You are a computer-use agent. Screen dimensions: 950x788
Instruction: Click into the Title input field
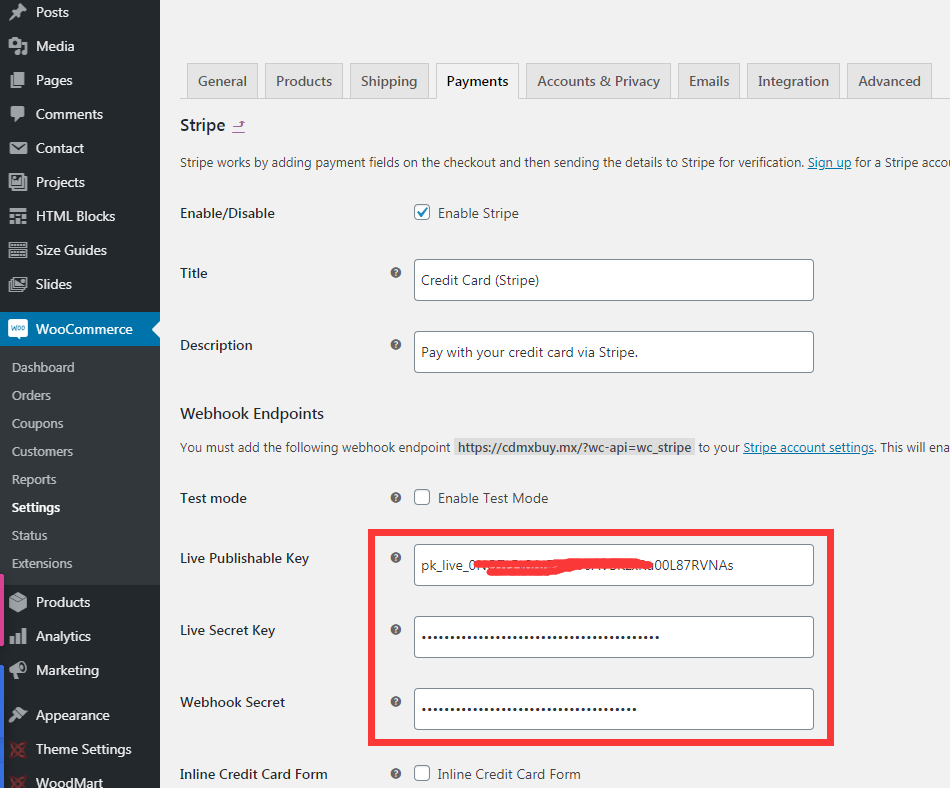coord(614,280)
